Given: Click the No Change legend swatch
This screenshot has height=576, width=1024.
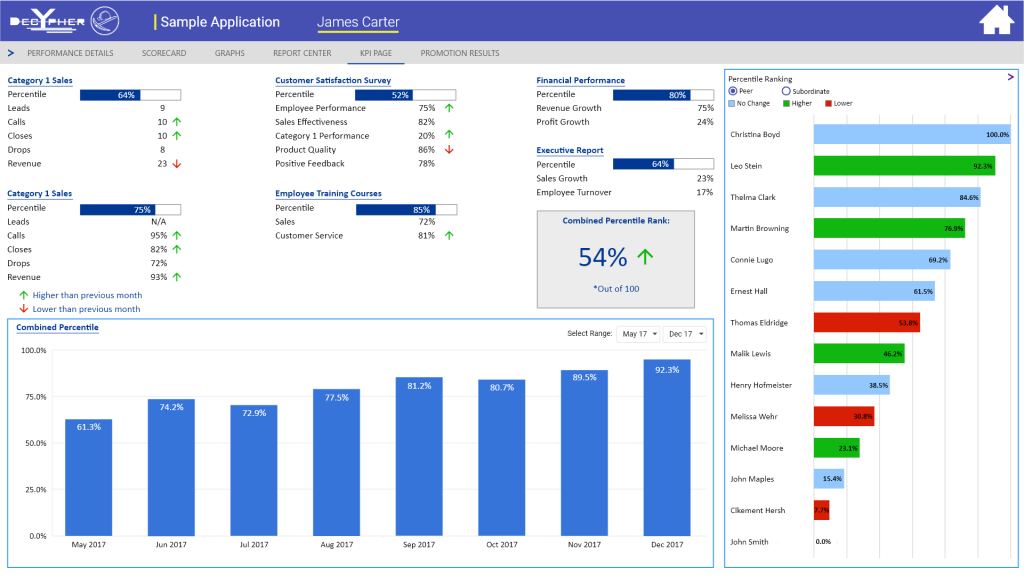Looking at the screenshot, I should tap(732, 103).
